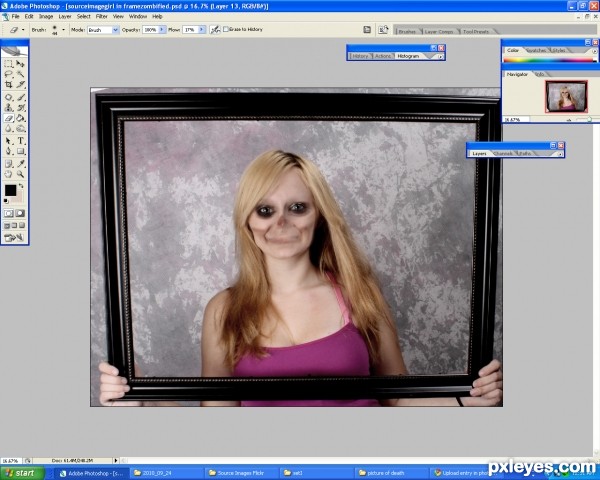Select the Path Selection tool
The image size is (600, 480).
click(8, 141)
